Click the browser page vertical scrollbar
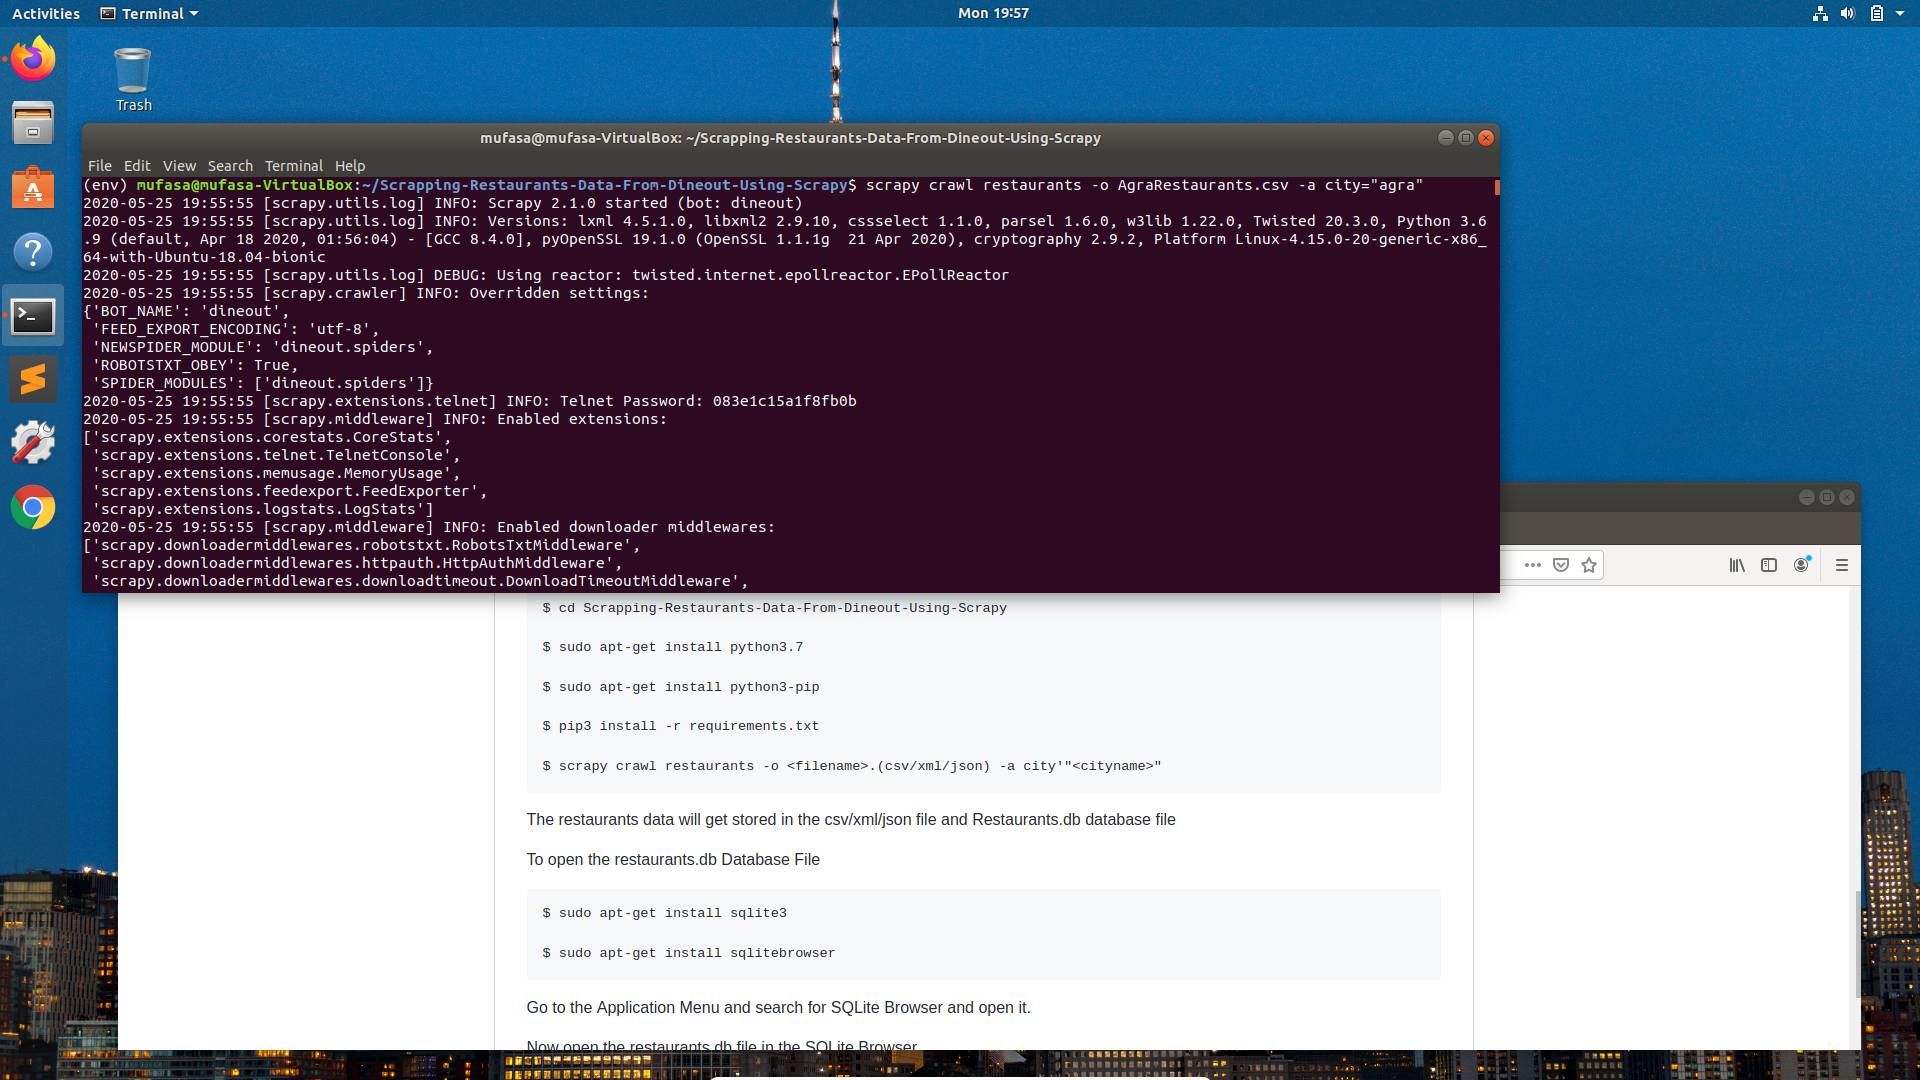The image size is (1920, 1080). click(x=1857, y=943)
